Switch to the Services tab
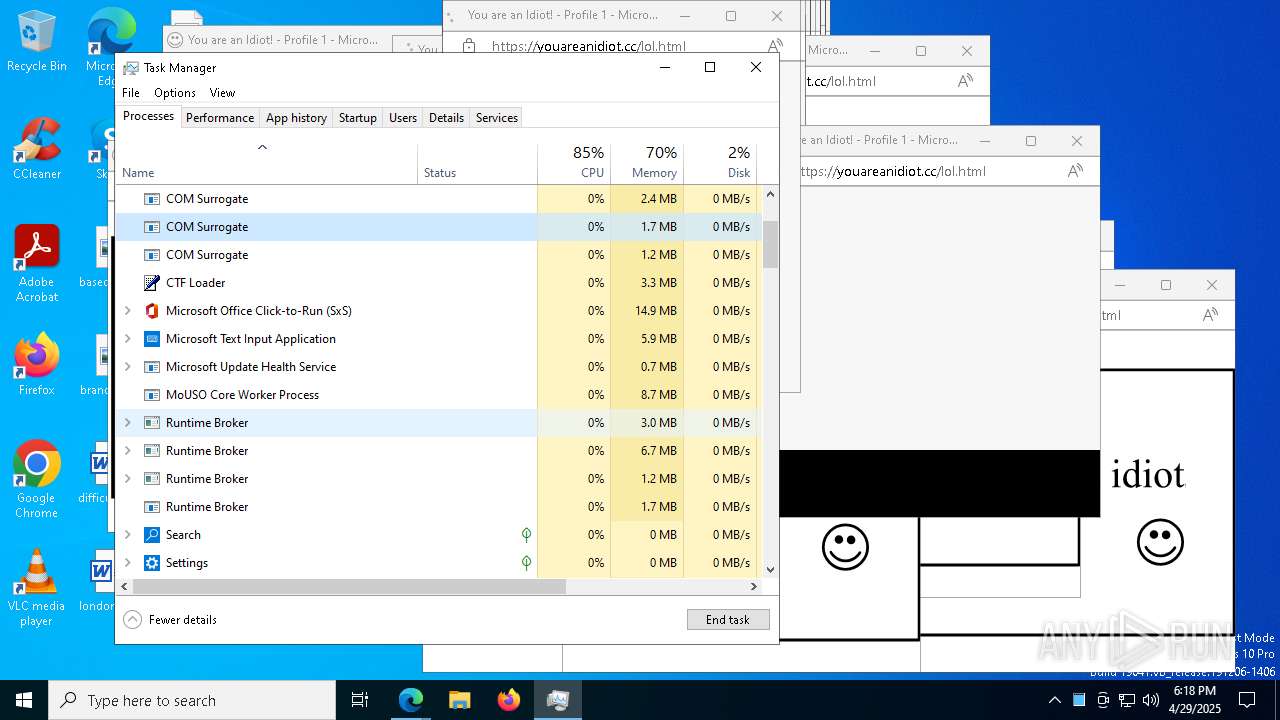The image size is (1280, 720). click(497, 118)
